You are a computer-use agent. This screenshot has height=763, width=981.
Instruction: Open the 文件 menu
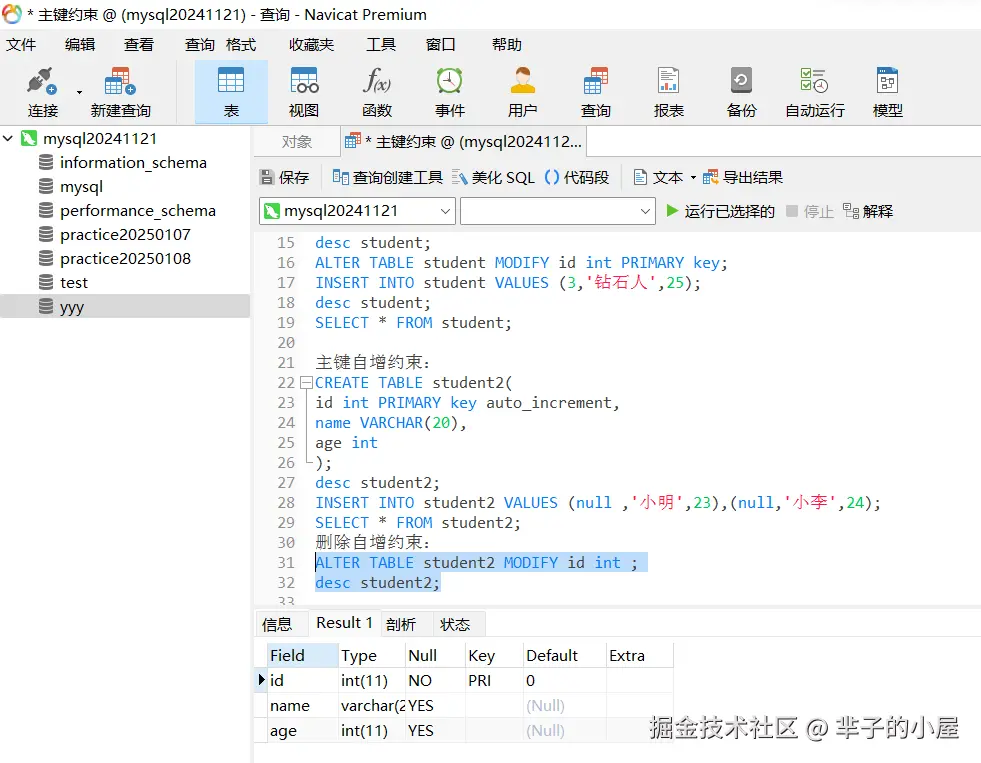click(x=21, y=44)
